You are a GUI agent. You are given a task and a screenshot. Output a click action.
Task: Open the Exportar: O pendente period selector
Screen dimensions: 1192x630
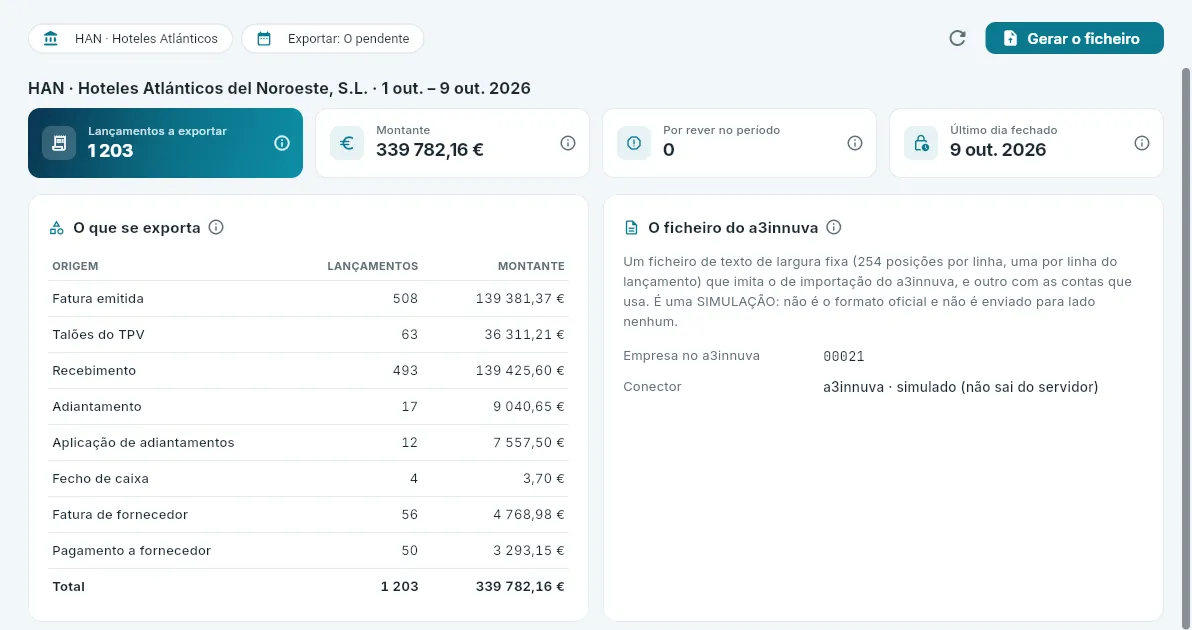[332, 38]
